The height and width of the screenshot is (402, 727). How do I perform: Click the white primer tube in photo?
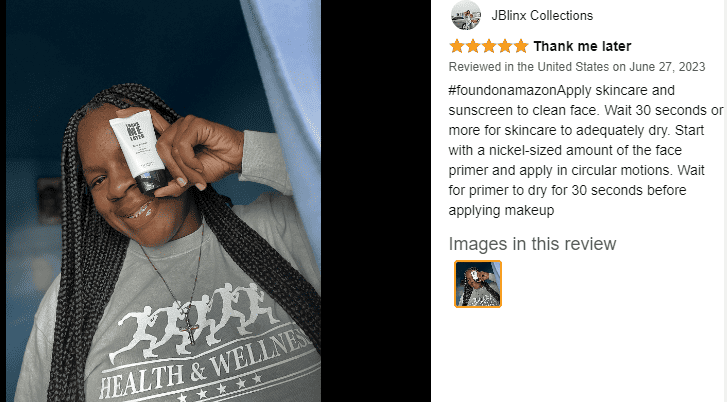point(139,151)
